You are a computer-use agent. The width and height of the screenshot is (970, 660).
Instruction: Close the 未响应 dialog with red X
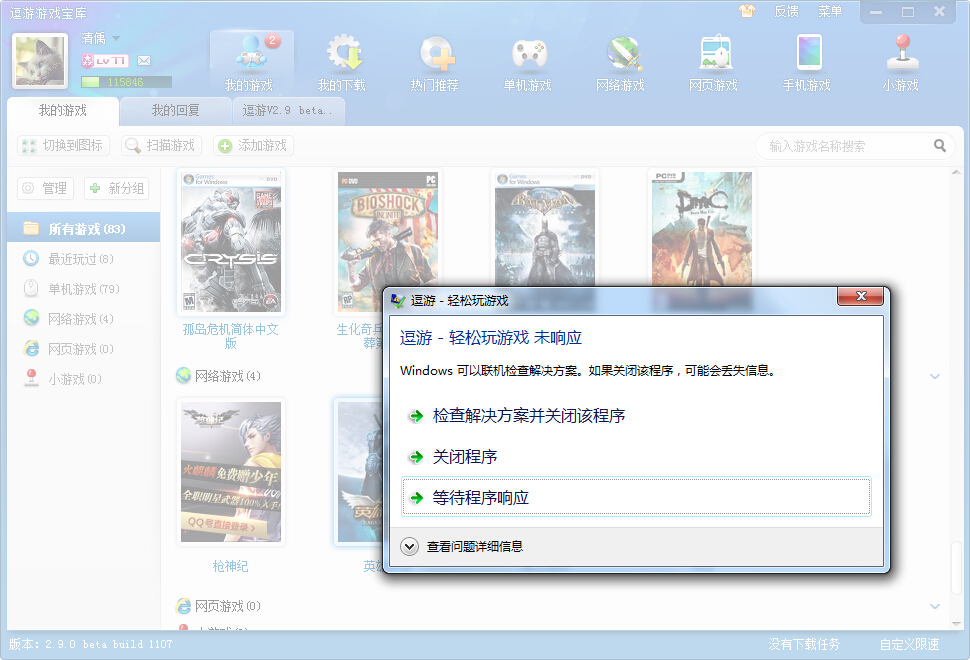coord(860,296)
